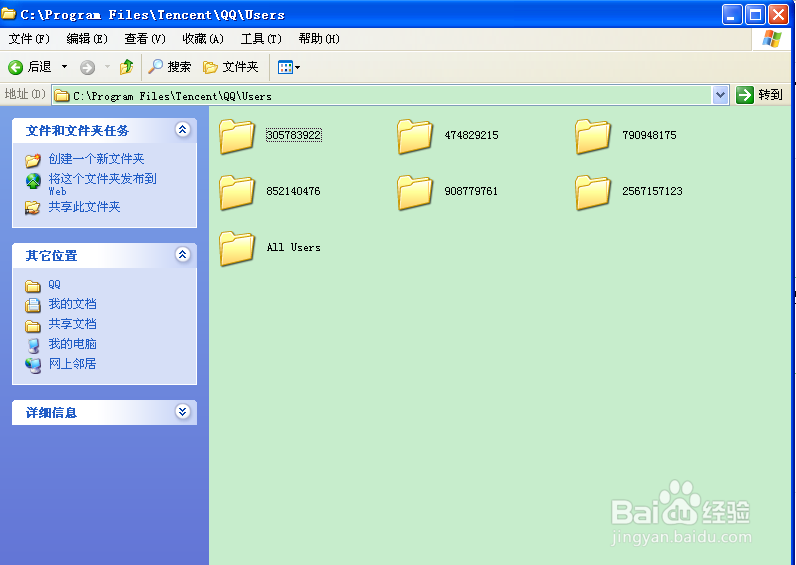Open the 工具(T) menu
This screenshot has width=796, height=565.
point(260,39)
